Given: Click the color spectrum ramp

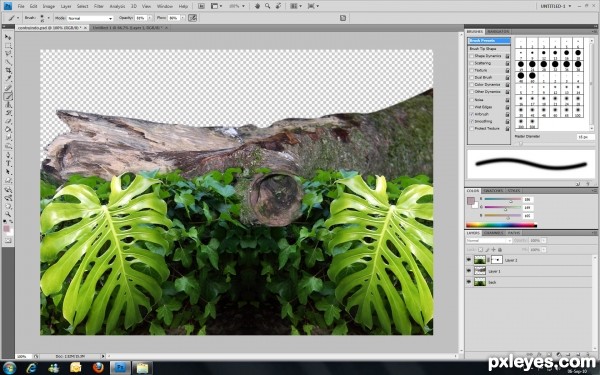Looking at the screenshot, I should 501,225.
